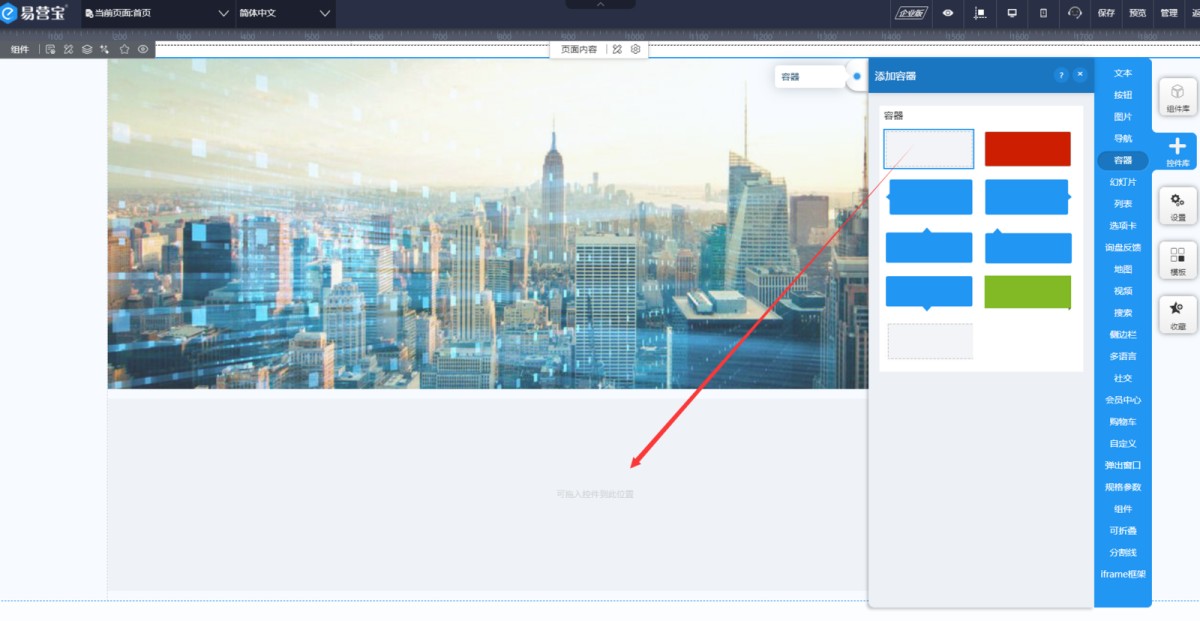Expand the collapsed top panel chevron

(600, 4)
